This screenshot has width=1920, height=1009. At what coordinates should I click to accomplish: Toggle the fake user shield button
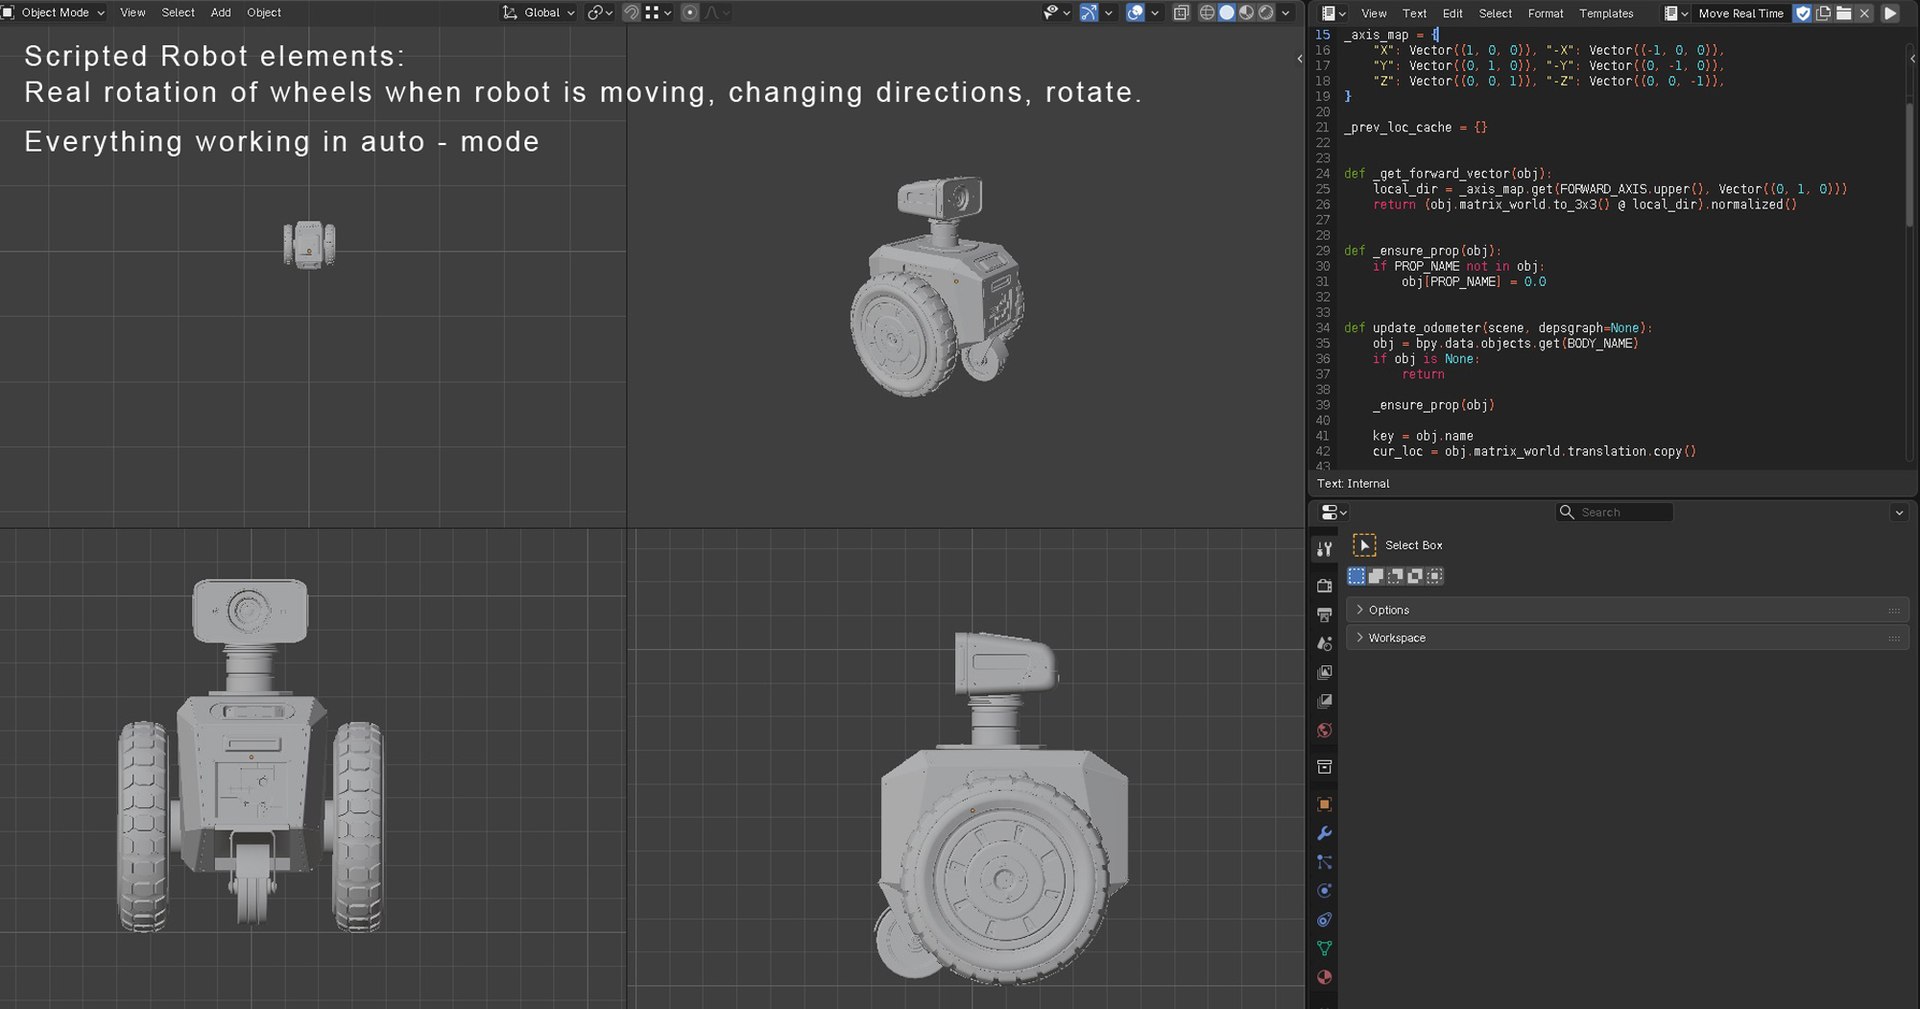pos(1803,13)
